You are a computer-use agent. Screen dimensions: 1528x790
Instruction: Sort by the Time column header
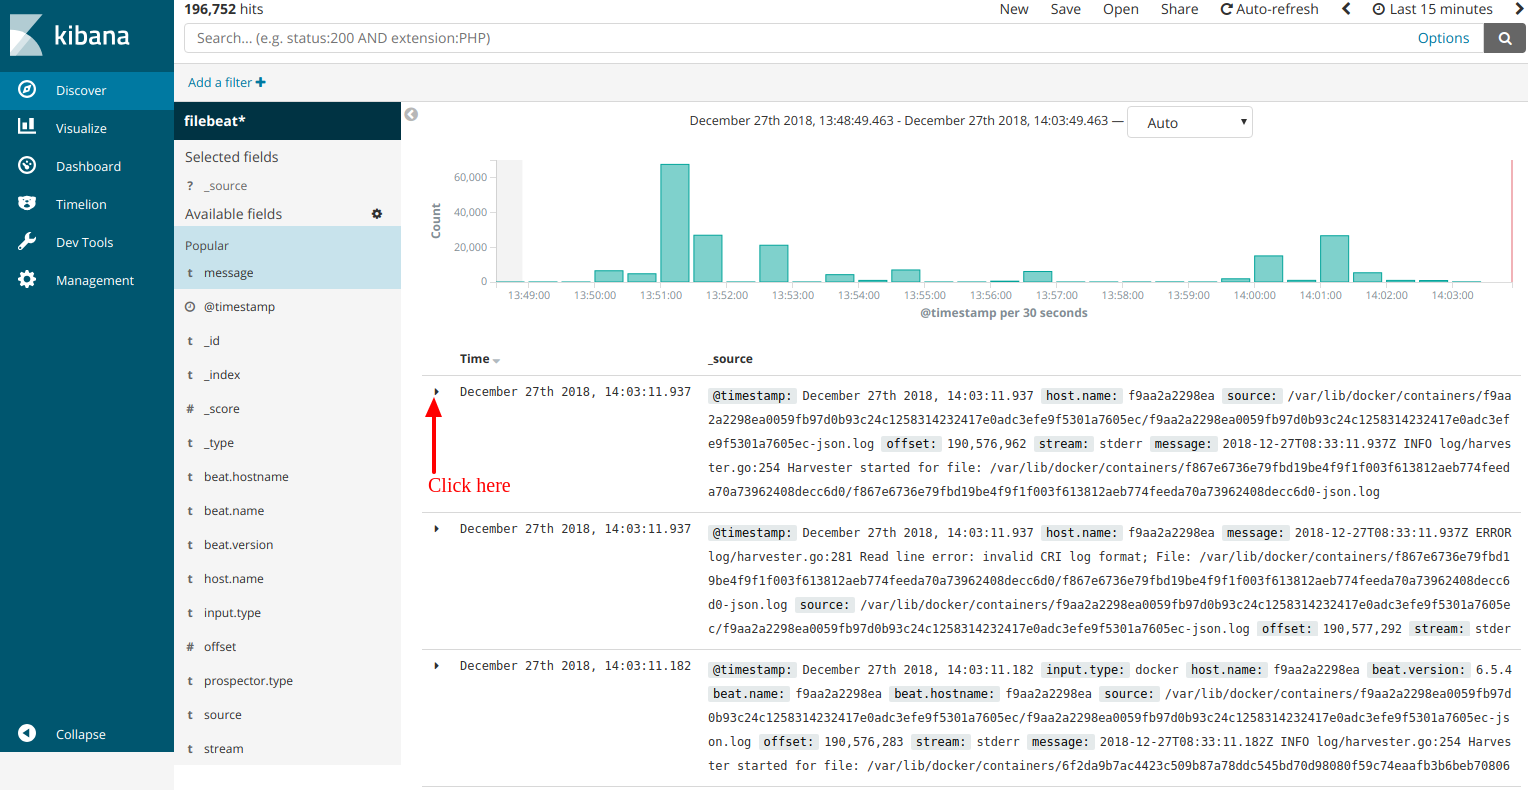479,359
